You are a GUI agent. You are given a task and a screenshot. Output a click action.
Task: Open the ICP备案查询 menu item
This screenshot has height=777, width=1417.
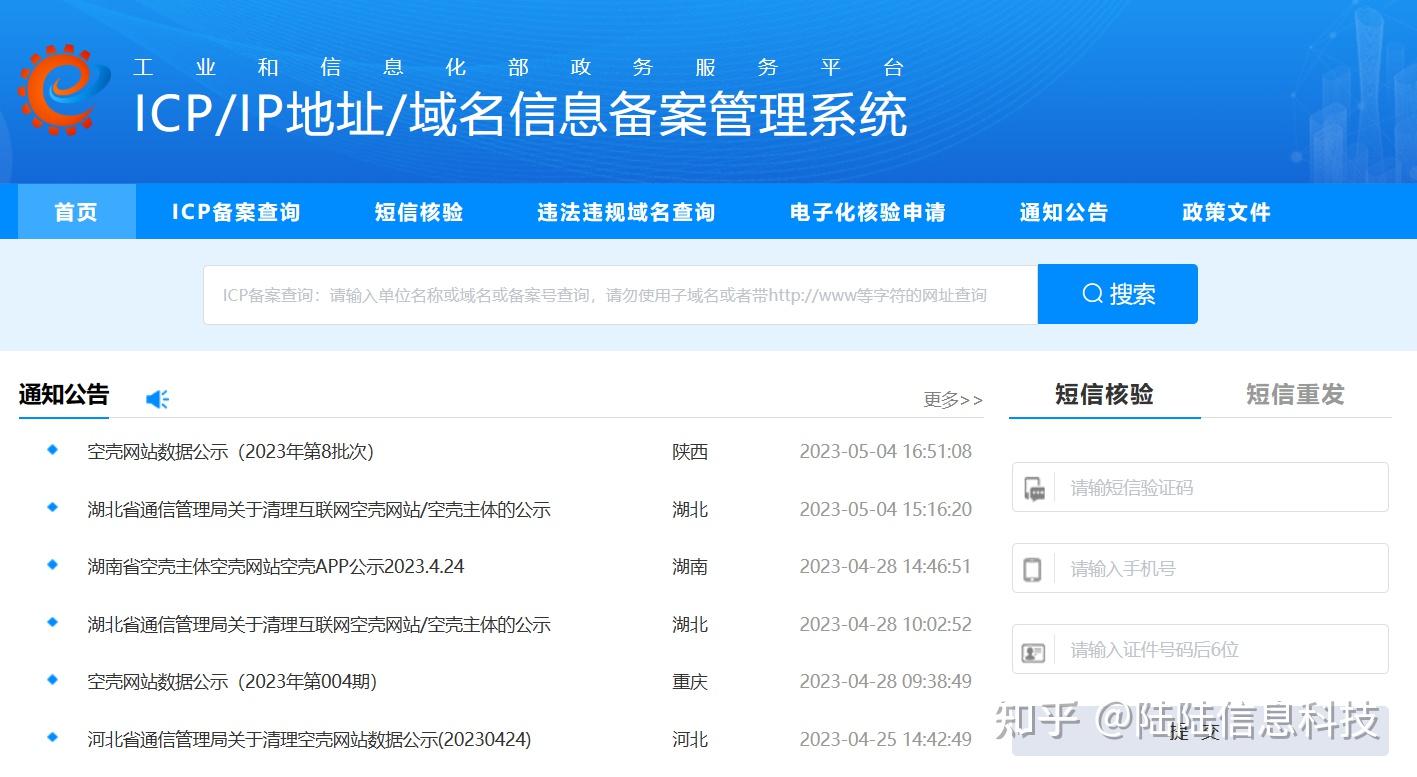click(236, 212)
